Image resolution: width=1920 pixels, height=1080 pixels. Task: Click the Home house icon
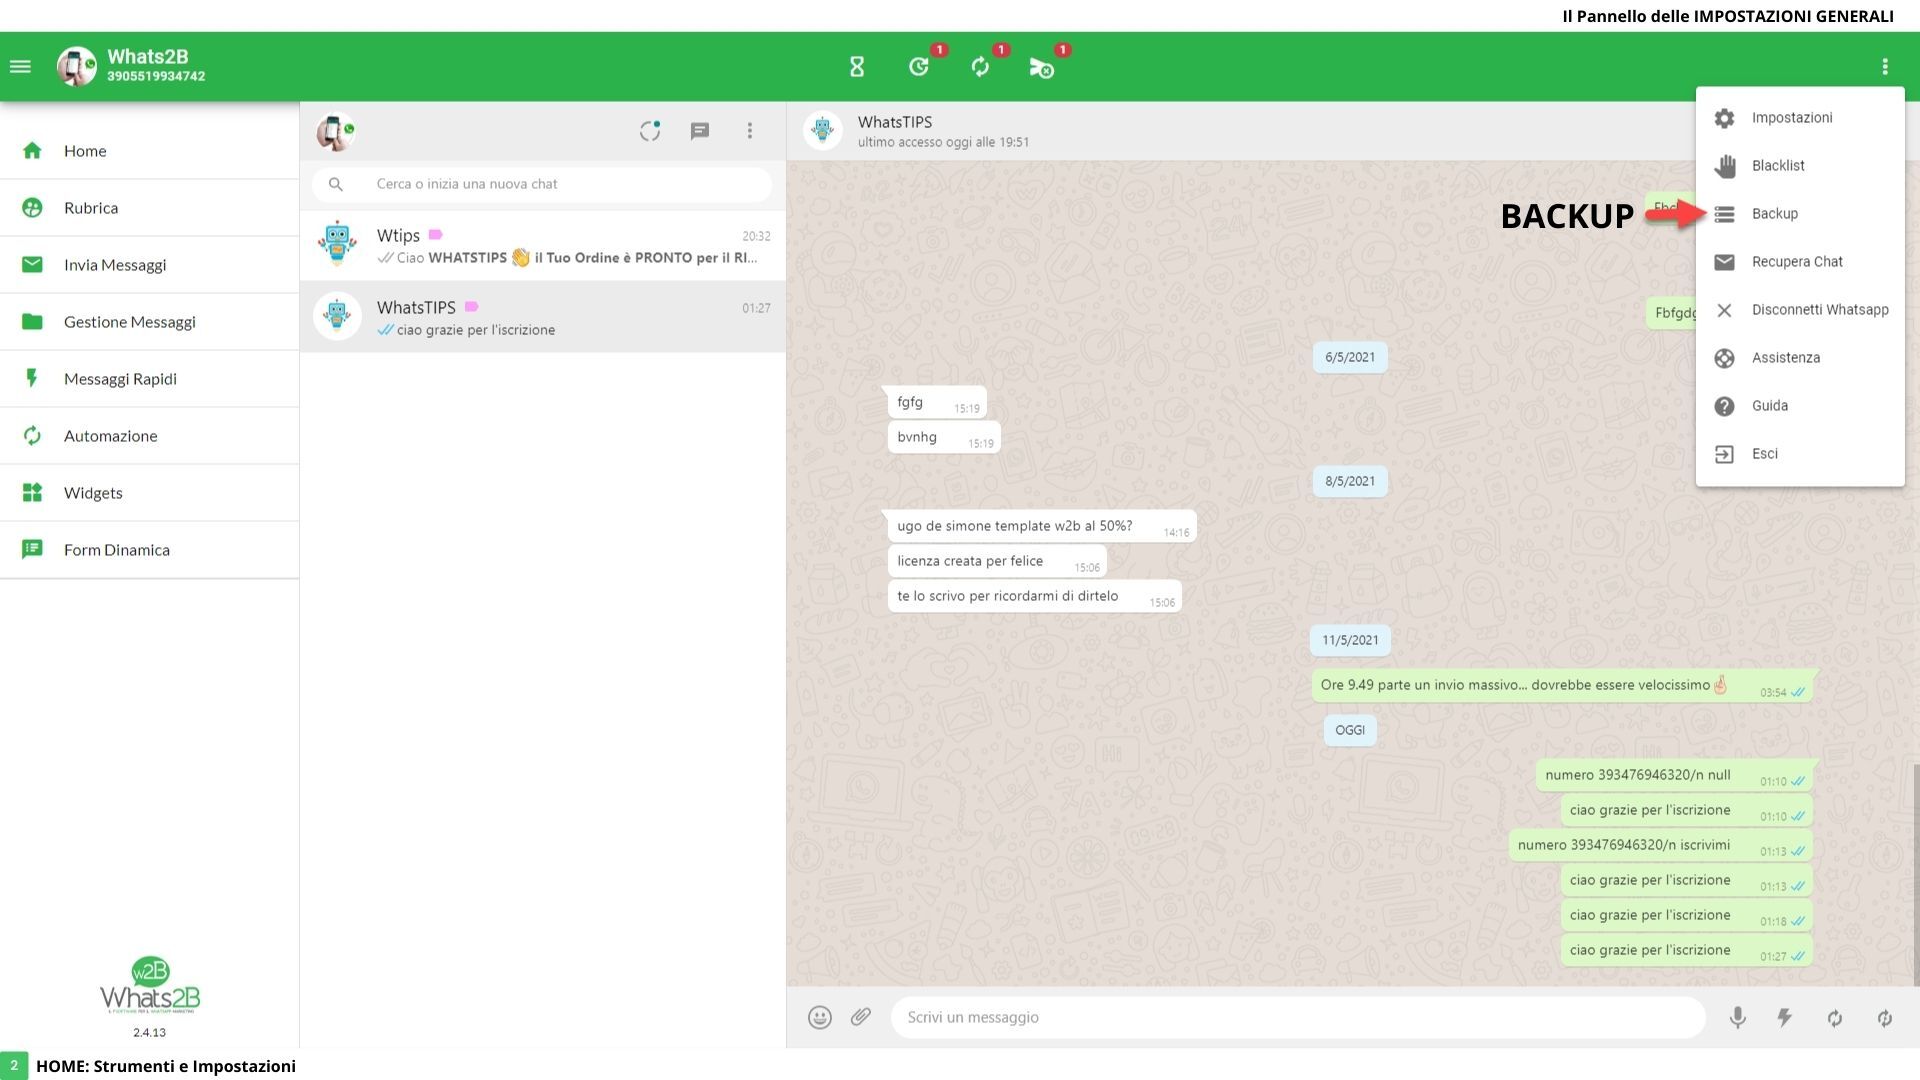32,151
